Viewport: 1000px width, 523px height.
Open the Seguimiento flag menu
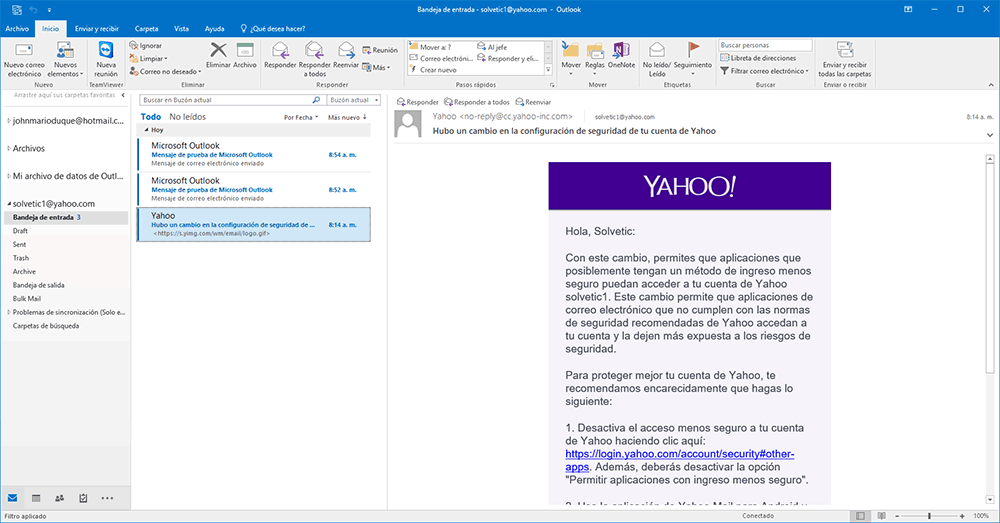click(693, 59)
